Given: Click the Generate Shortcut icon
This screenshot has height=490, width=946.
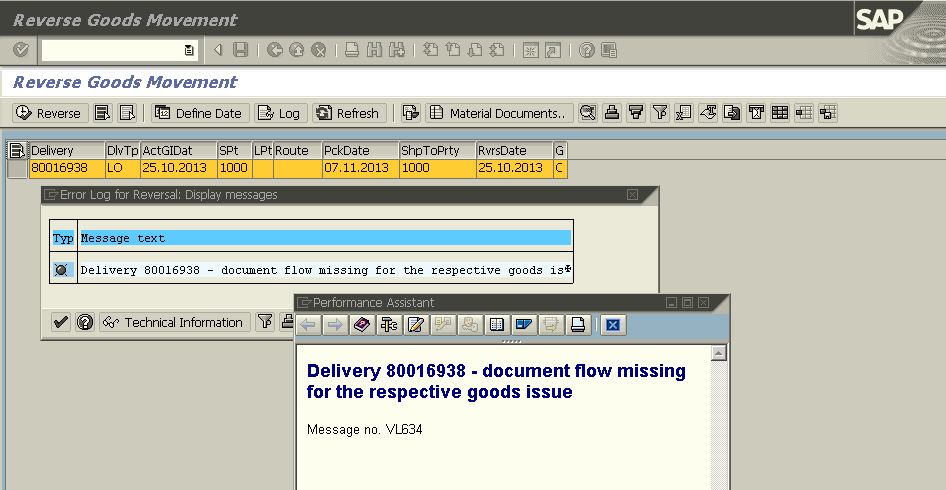Looking at the screenshot, I should point(553,50).
